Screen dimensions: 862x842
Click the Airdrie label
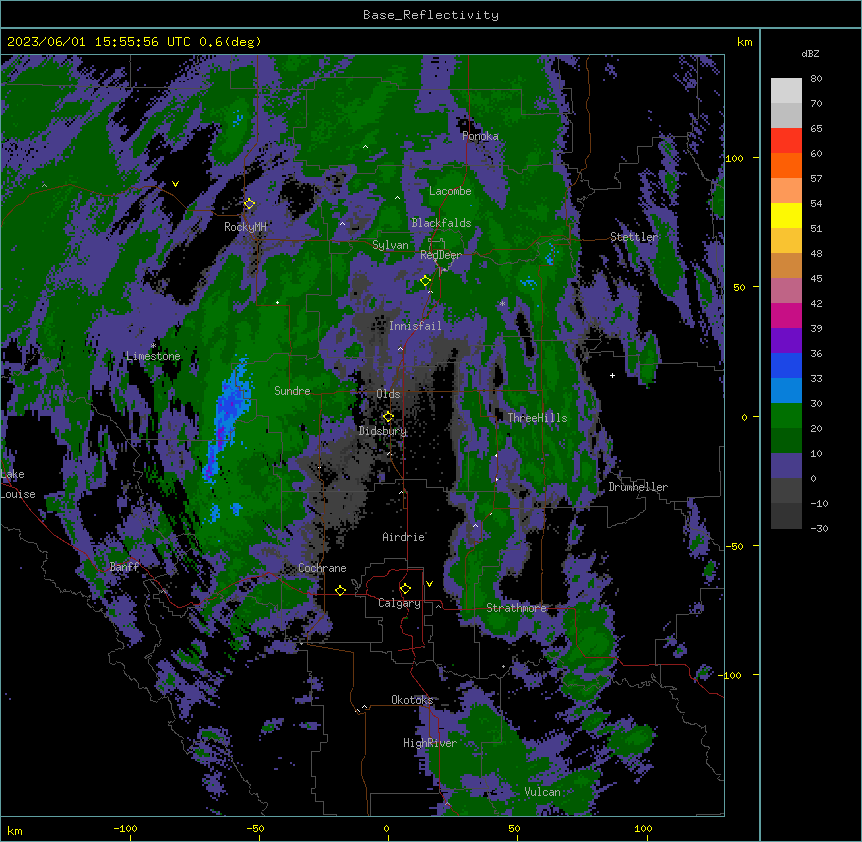(404, 537)
